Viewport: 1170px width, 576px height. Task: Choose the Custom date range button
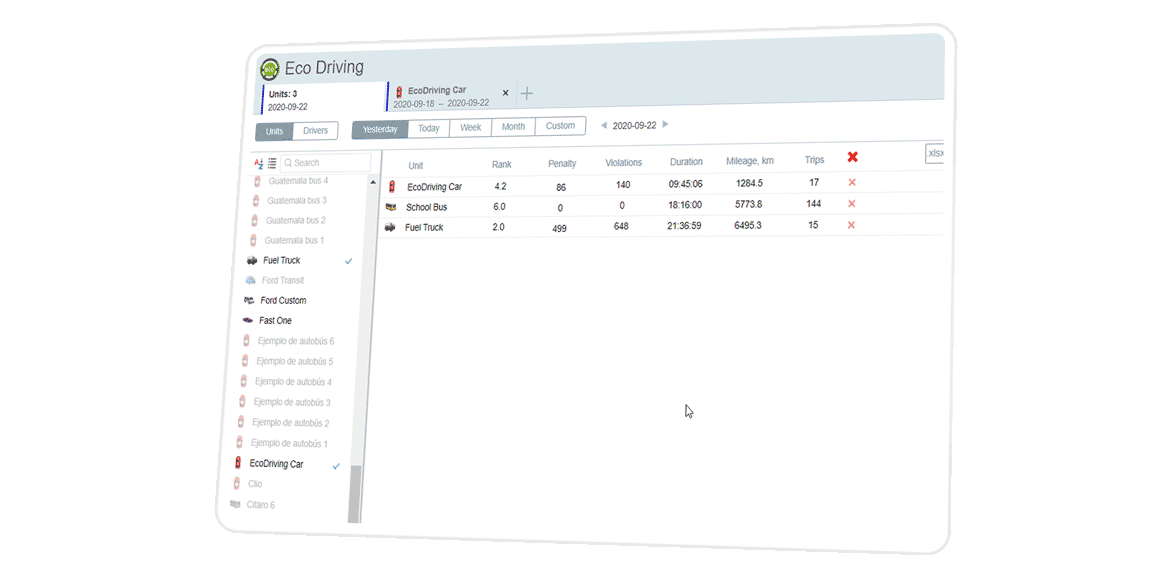click(x=560, y=126)
